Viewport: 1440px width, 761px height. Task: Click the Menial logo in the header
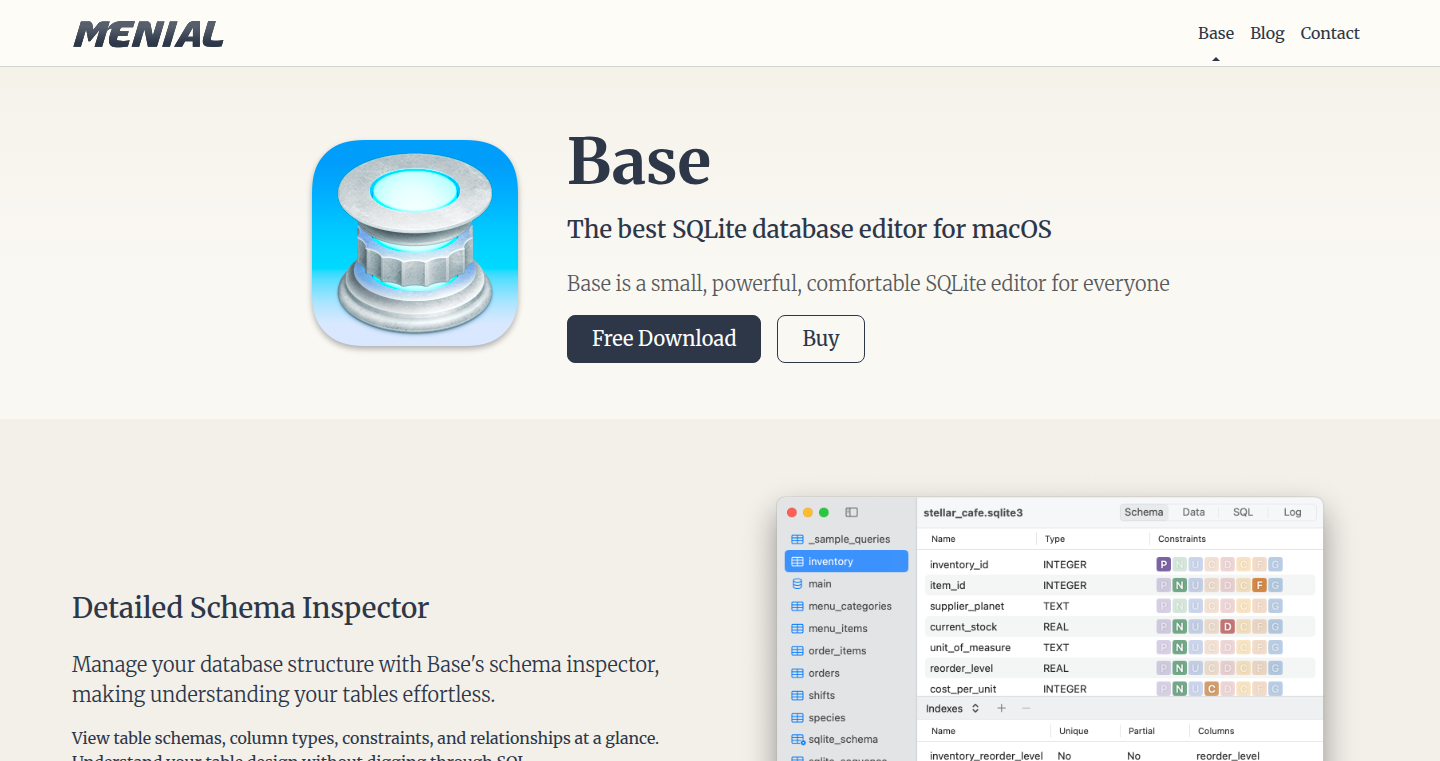coord(148,34)
